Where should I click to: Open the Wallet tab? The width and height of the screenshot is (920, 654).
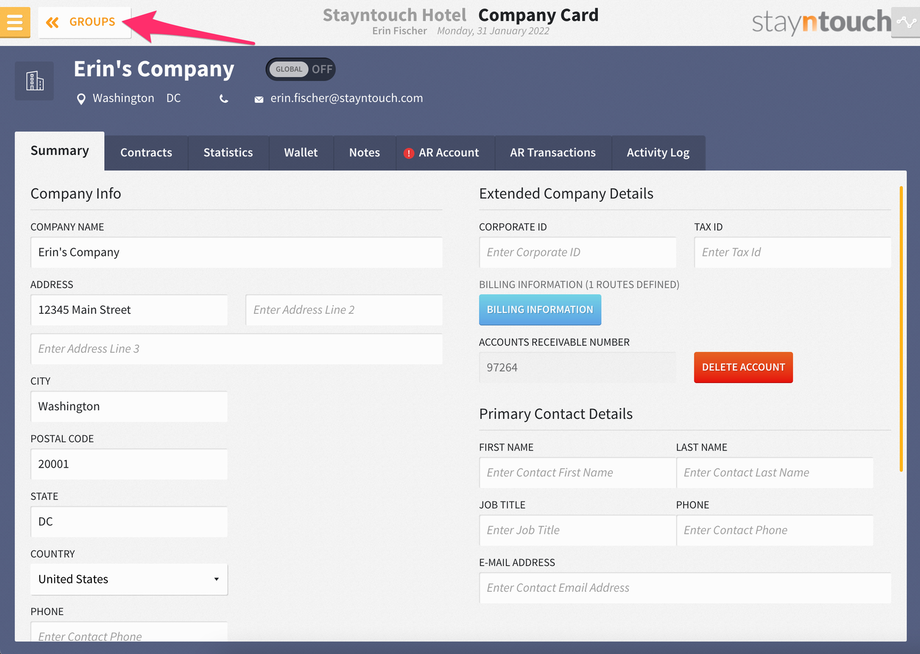[301, 153]
